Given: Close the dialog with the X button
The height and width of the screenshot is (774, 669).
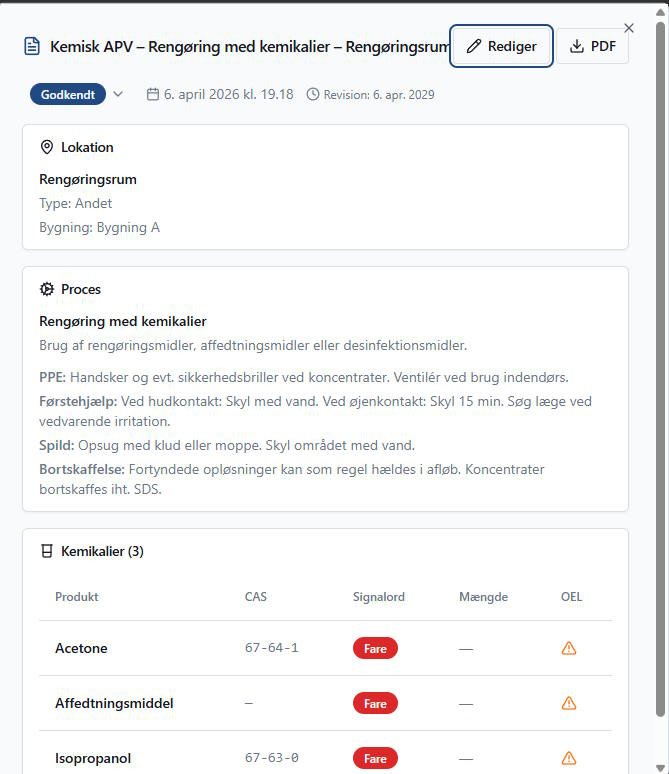Looking at the screenshot, I should point(629,28).
